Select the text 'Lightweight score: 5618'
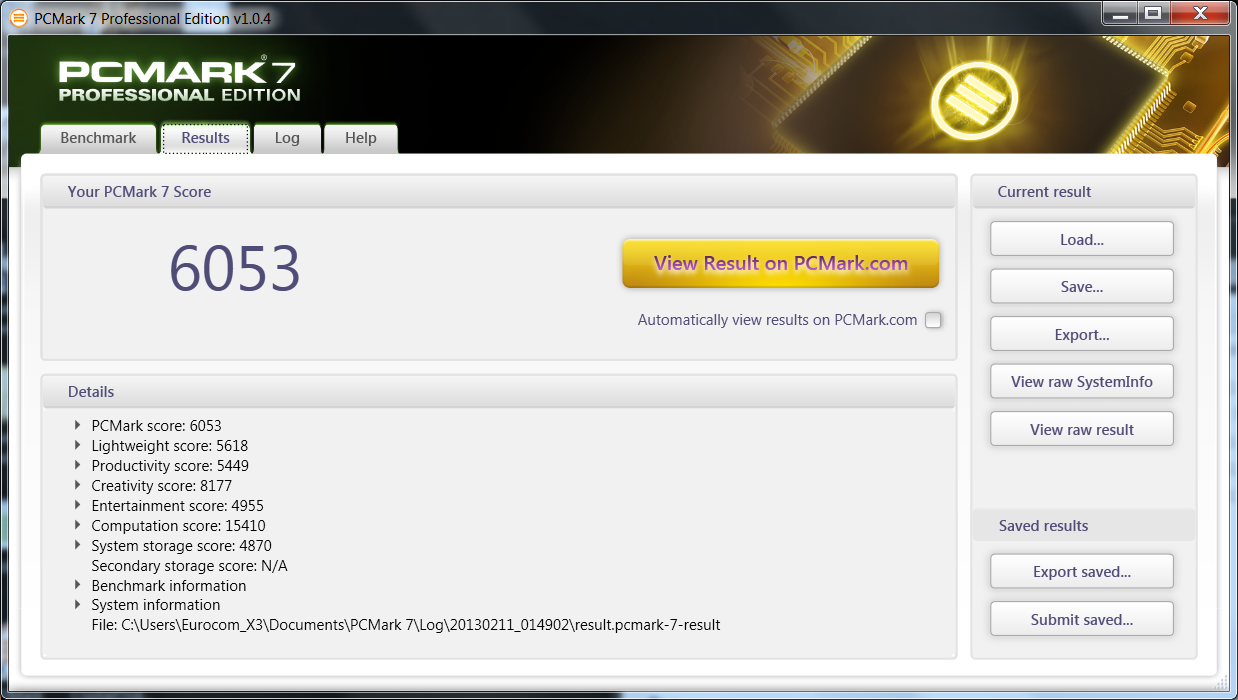The image size is (1238, 700). pos(169,446)
